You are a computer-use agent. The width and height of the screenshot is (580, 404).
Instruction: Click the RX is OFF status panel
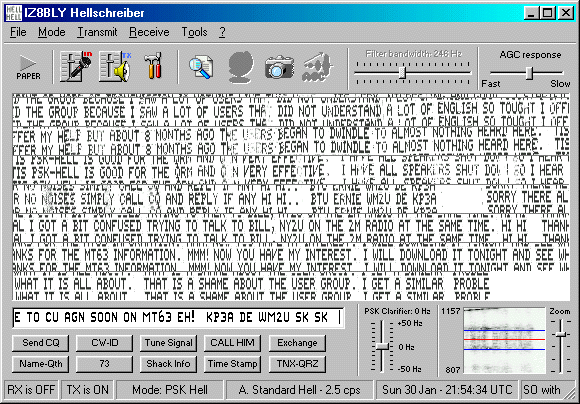click(x=31, y=390)
